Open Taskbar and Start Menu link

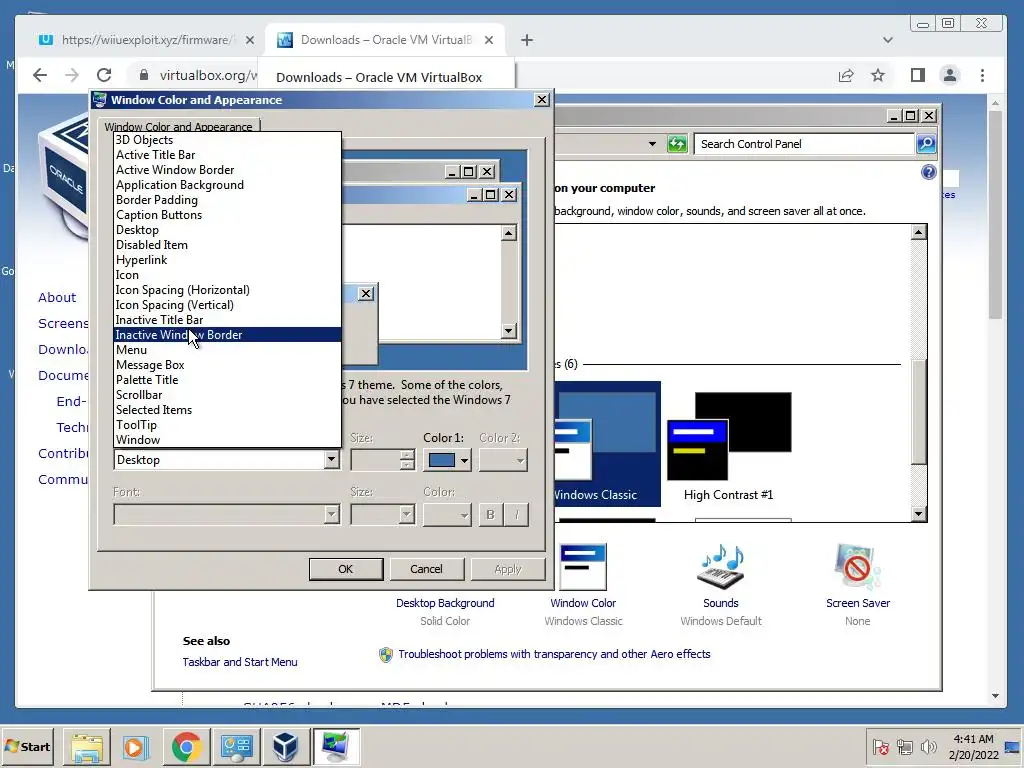click(240, 662)
